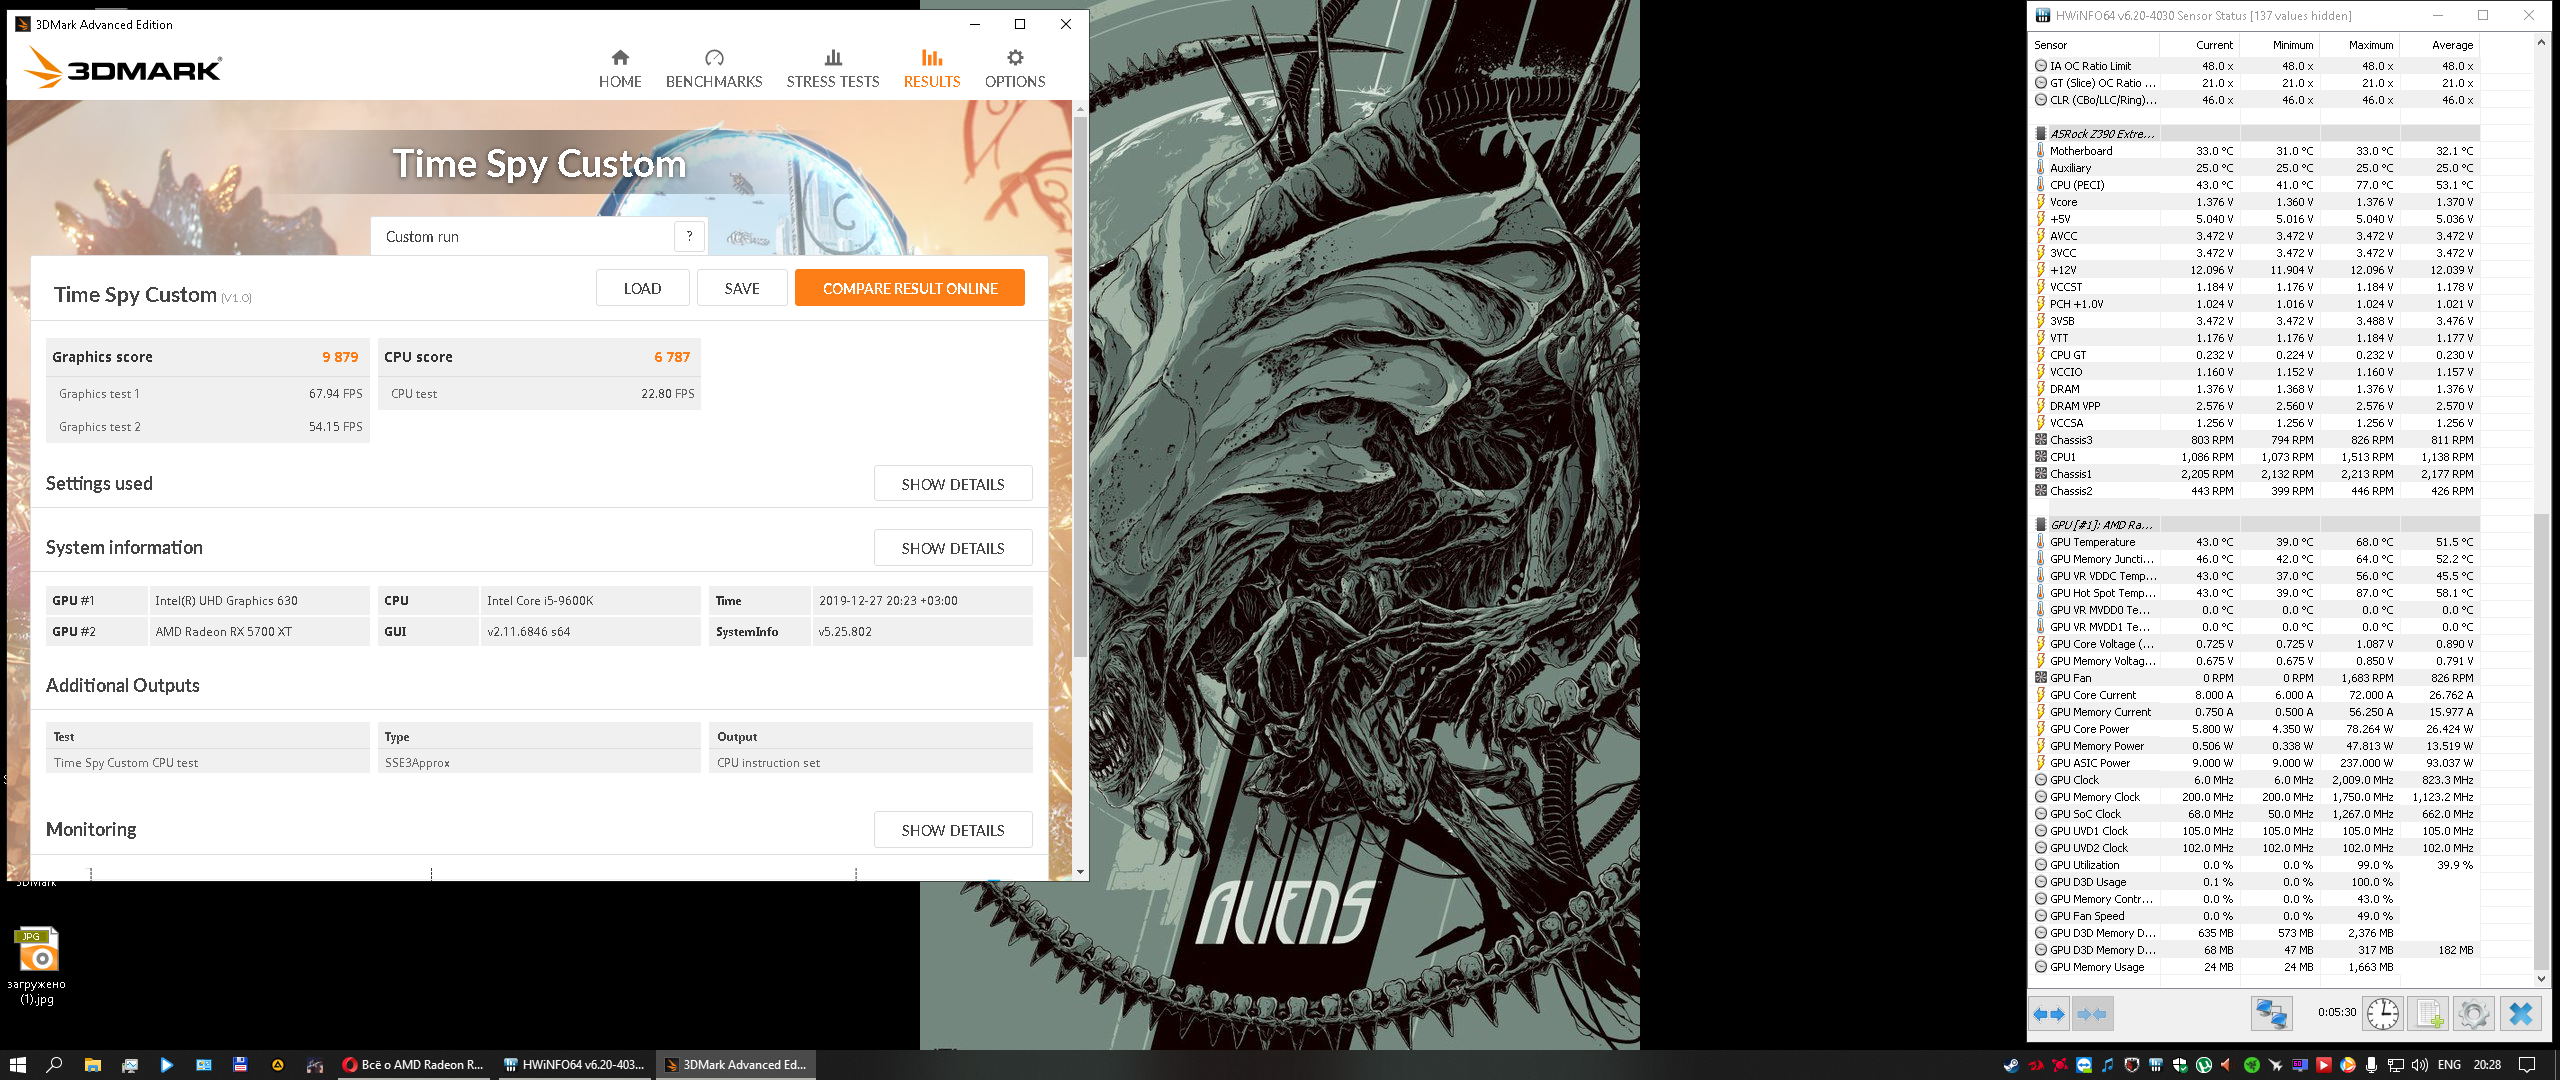Click the SAVE result button

[741, 288]
